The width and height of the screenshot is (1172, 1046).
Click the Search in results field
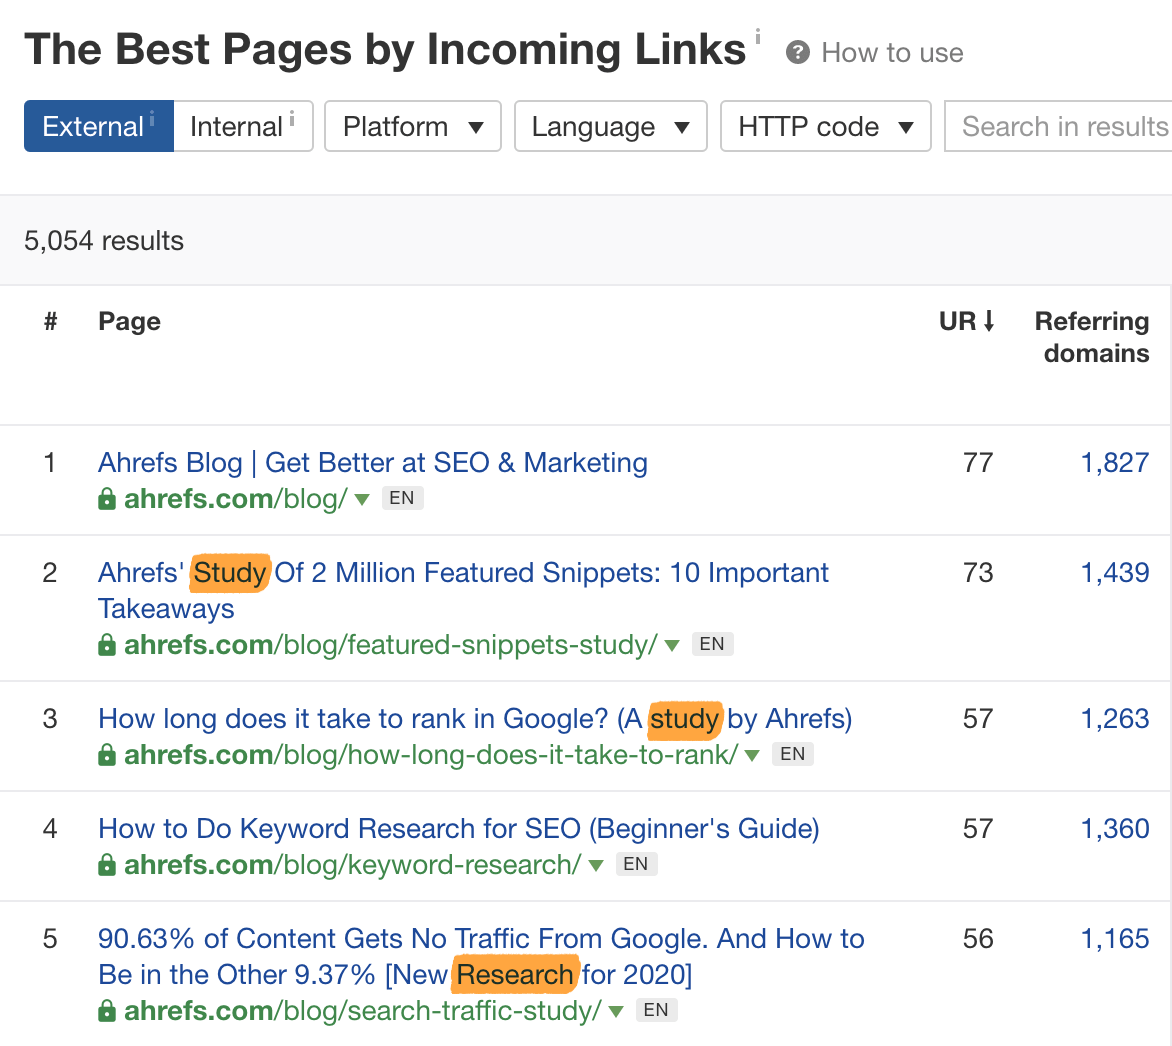pos(1064,127)
